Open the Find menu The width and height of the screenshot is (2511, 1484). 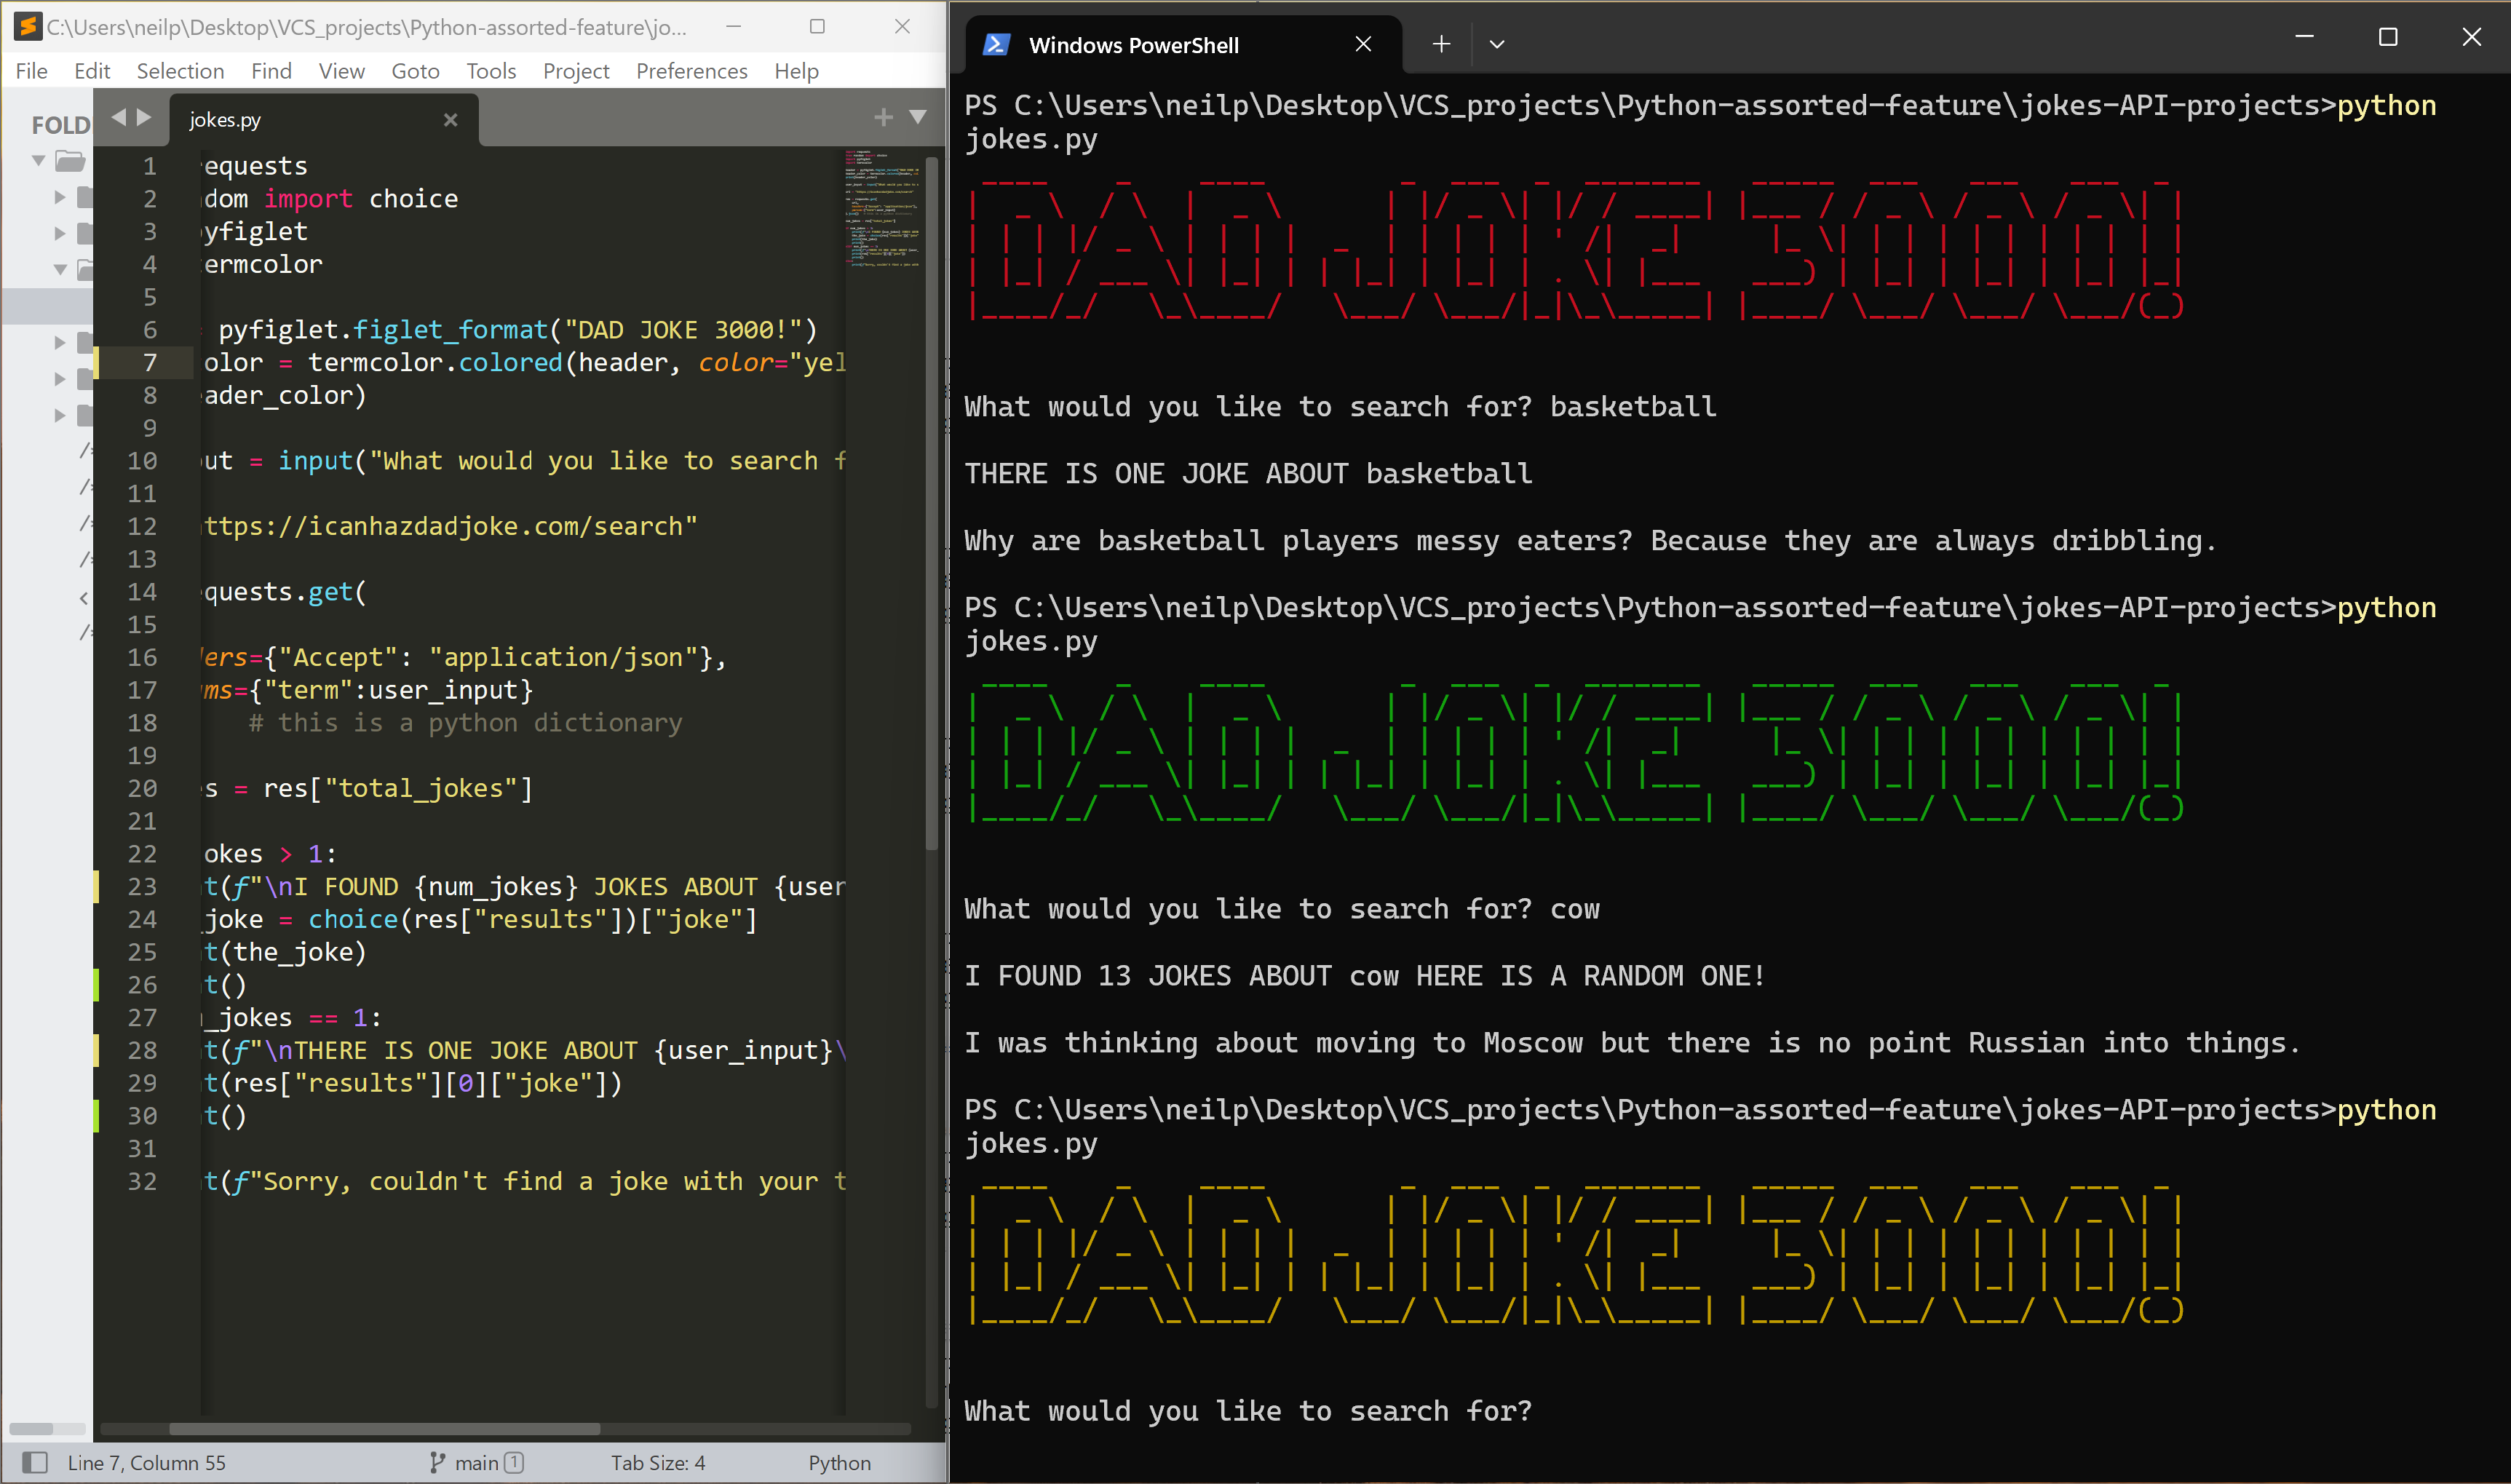pos(271,71)
